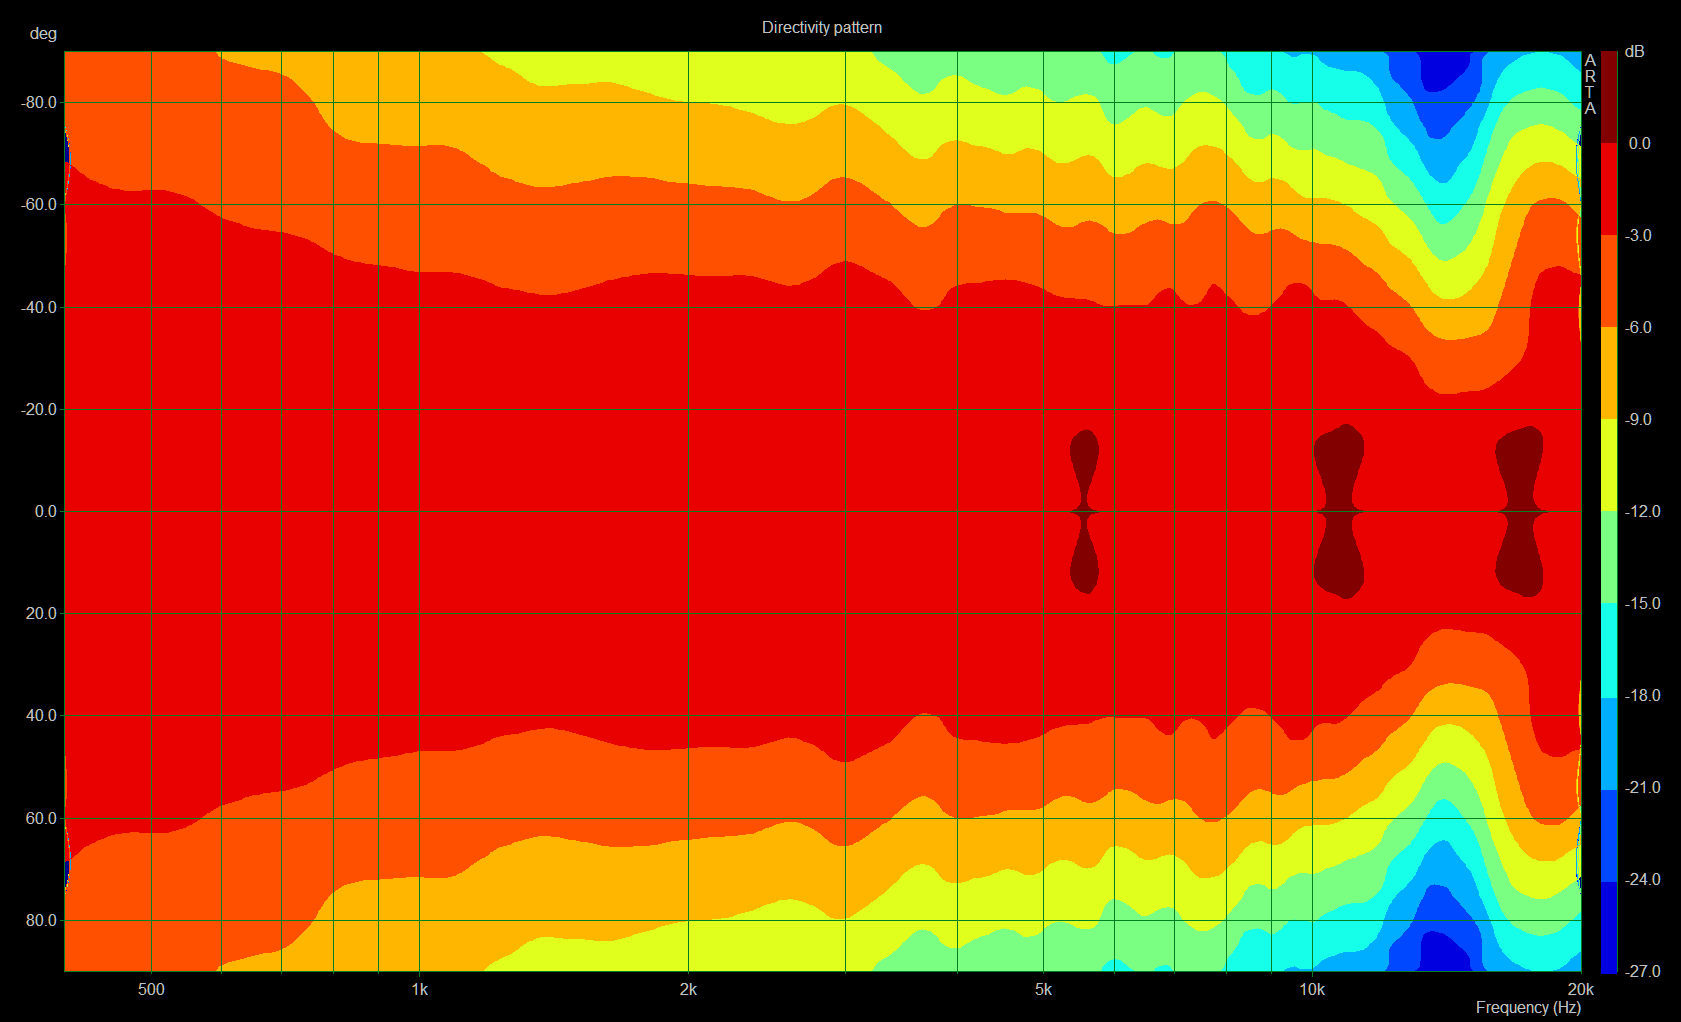Click the -21.0 dB scale value

coord(1642,787)
